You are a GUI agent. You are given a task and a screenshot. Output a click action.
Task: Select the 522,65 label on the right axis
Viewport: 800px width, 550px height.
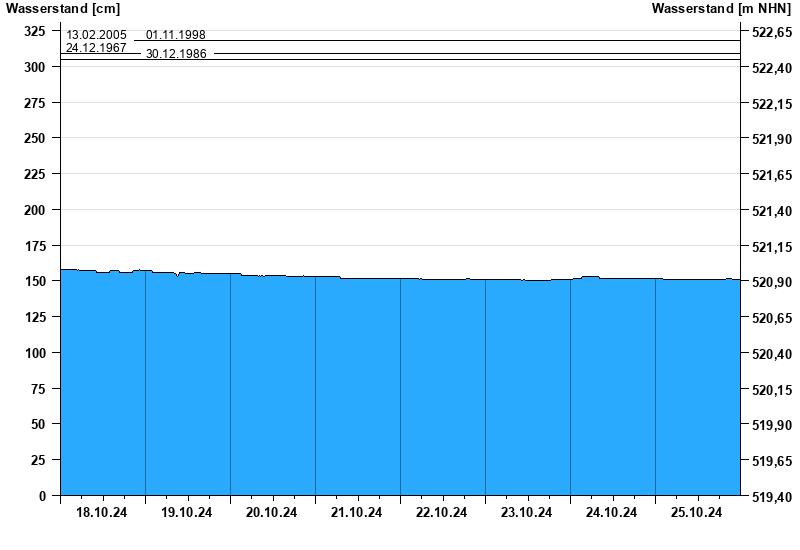coord(770,32)
